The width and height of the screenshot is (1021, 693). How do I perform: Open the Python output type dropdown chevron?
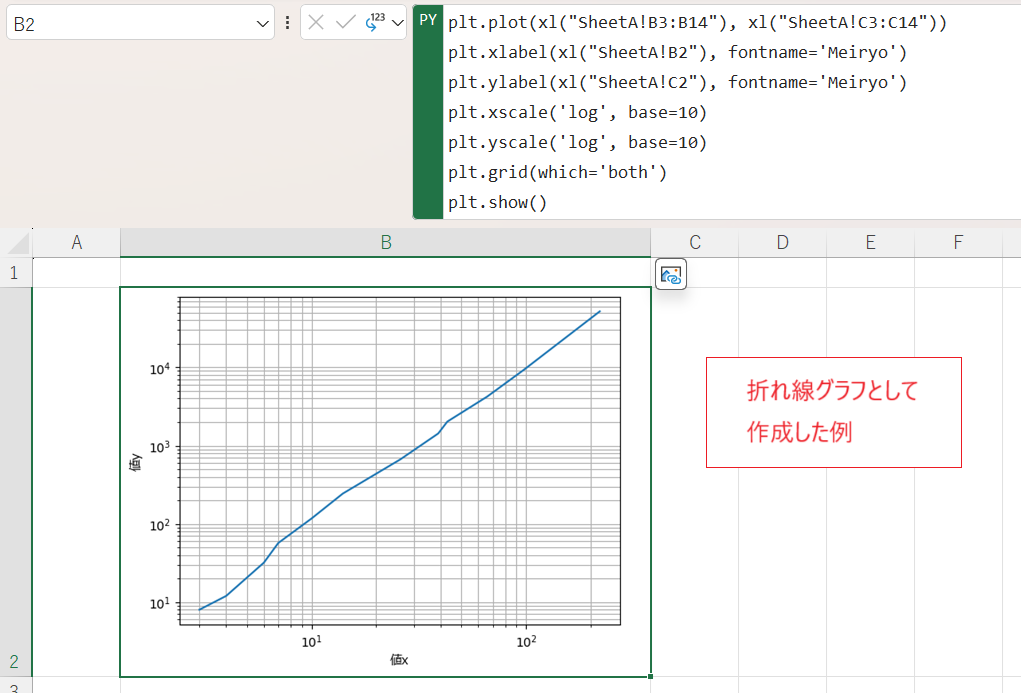[x=396, y=22]
